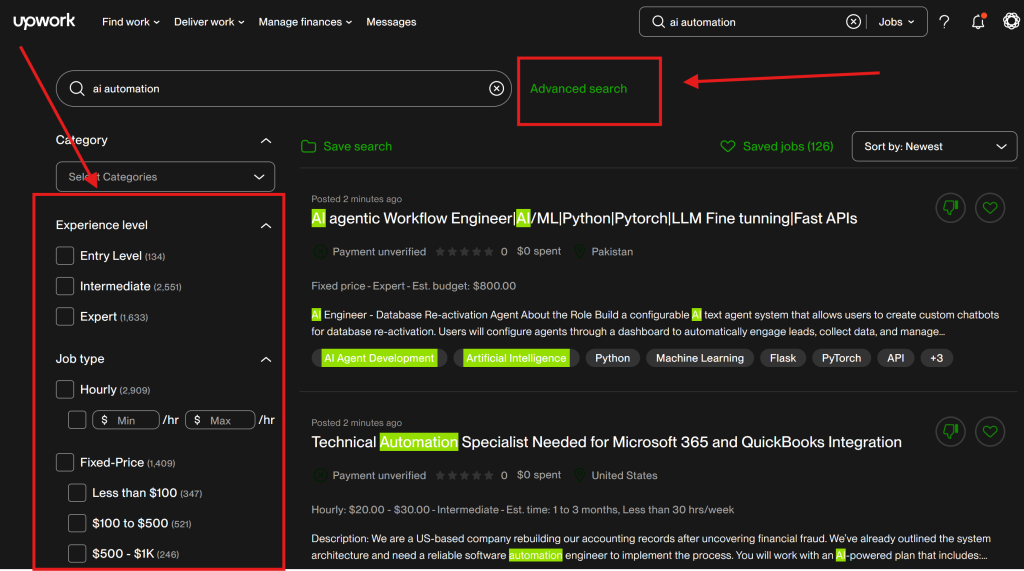The image size is (1024, 571).
Task: Check the Intermediate experience filter
Action: (65, 286)
